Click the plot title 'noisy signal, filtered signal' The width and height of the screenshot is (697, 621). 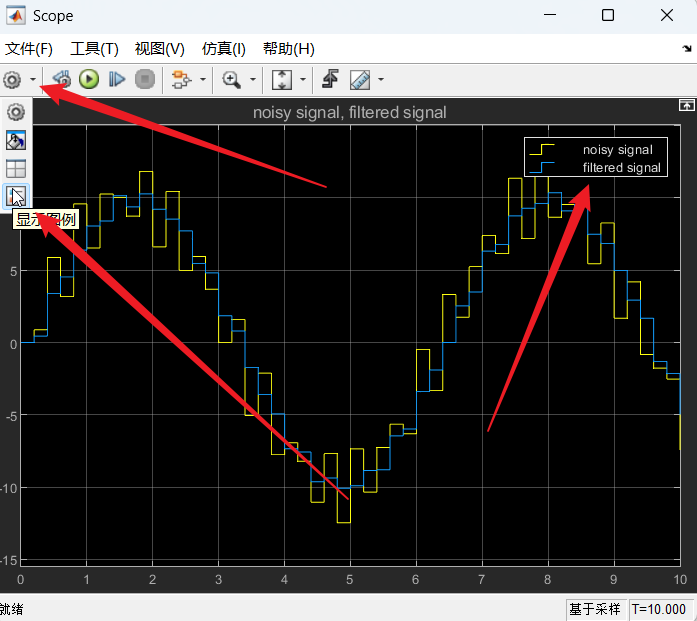pyautogui.click(x=349, y=112)
